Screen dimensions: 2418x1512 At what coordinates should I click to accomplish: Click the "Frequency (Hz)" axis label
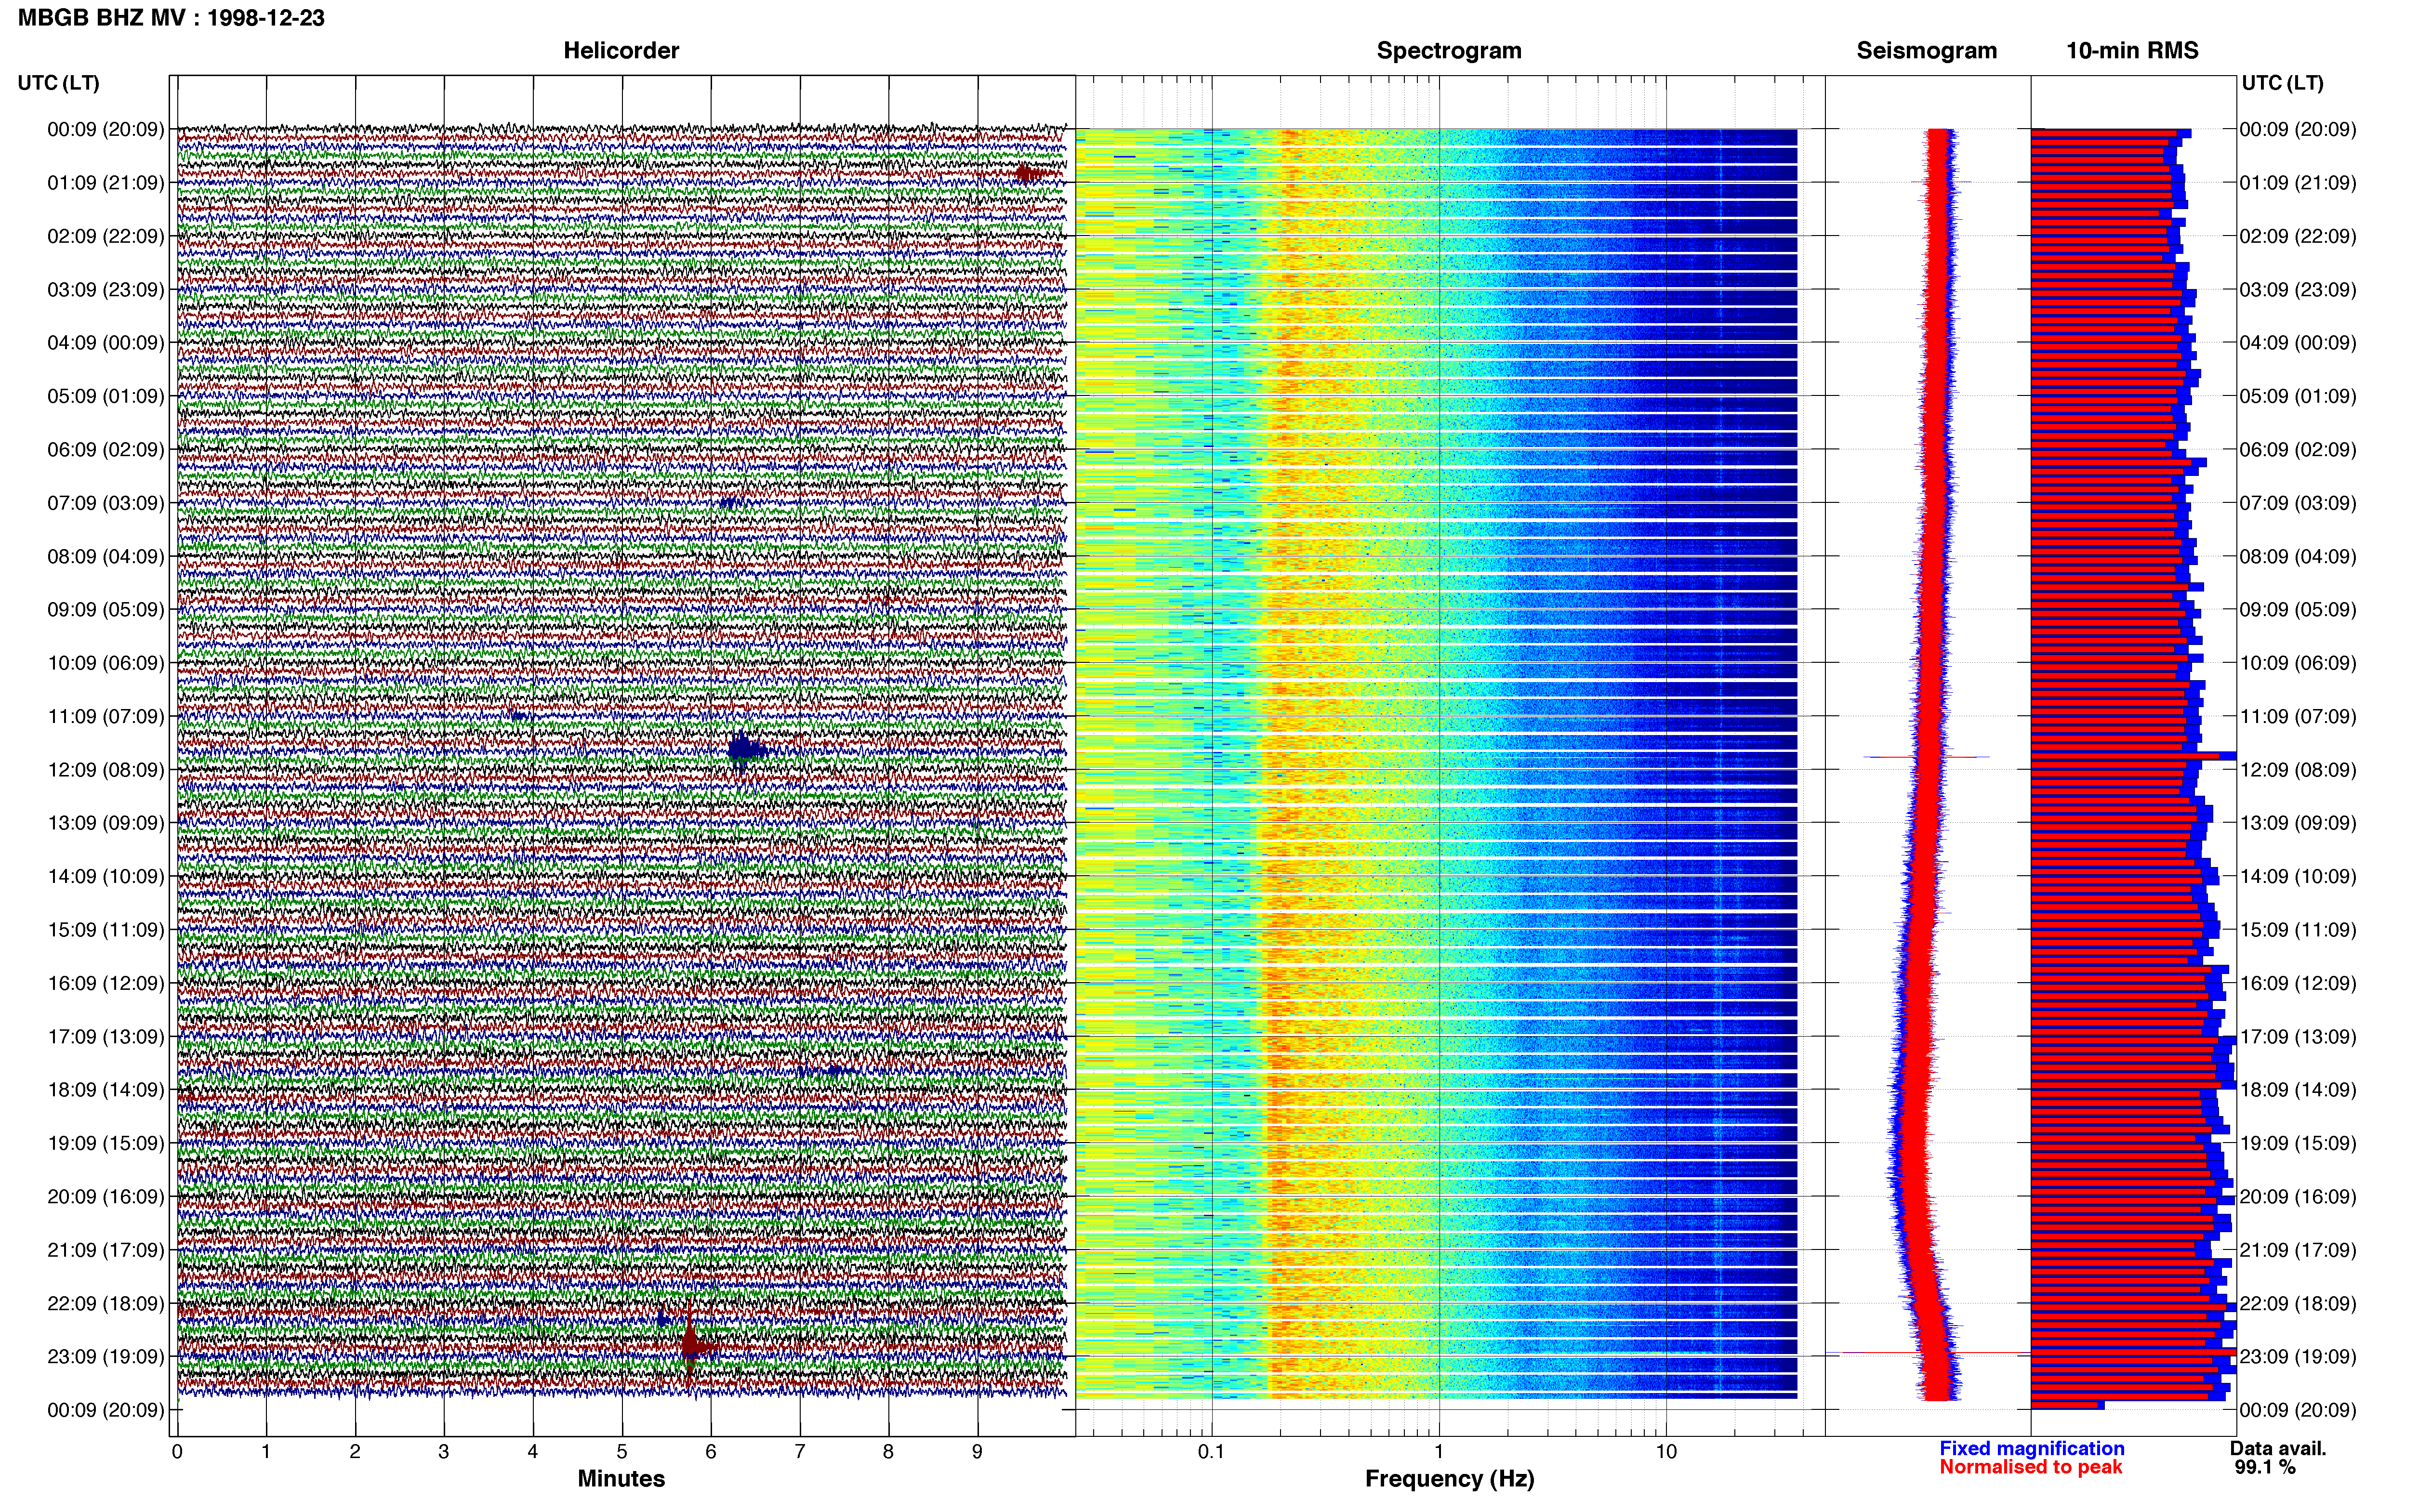pyautogui.click(x=1449, y=1479)
